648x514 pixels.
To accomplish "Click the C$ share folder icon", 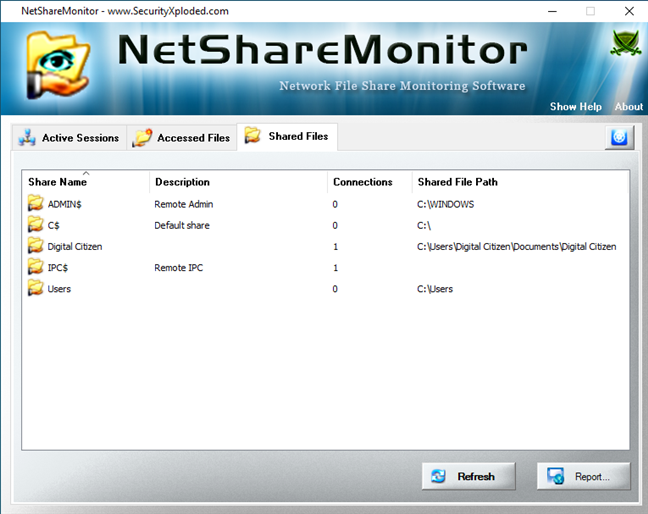I will point(36,225).
